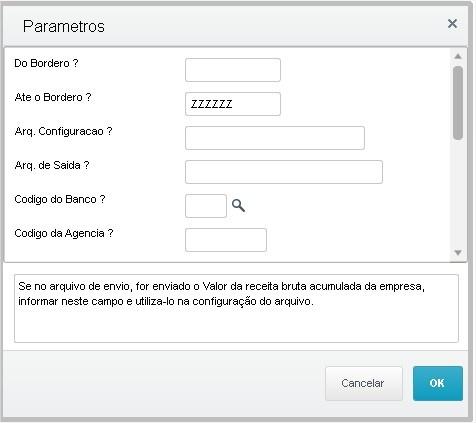Click the vertical scrollbar thumb
This screenshot has width=476, height=423.
coord(458,103)
